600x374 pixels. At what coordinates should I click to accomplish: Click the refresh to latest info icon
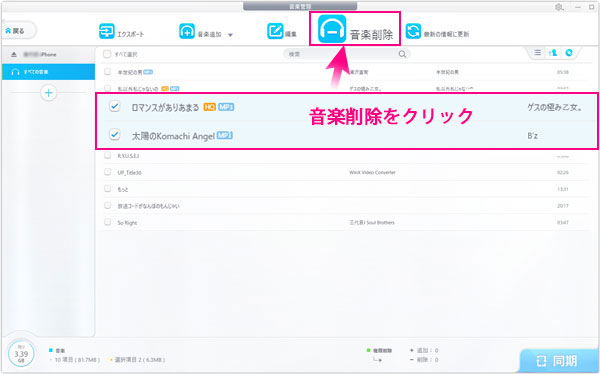coord(413,31)
